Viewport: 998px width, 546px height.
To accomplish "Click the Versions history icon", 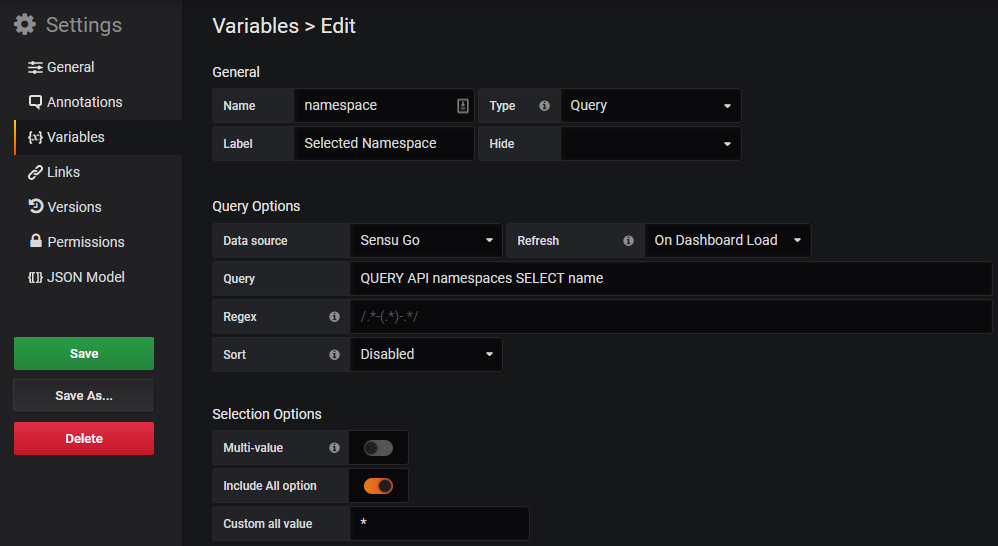I will pyautogui.click(x=36, y=206).
